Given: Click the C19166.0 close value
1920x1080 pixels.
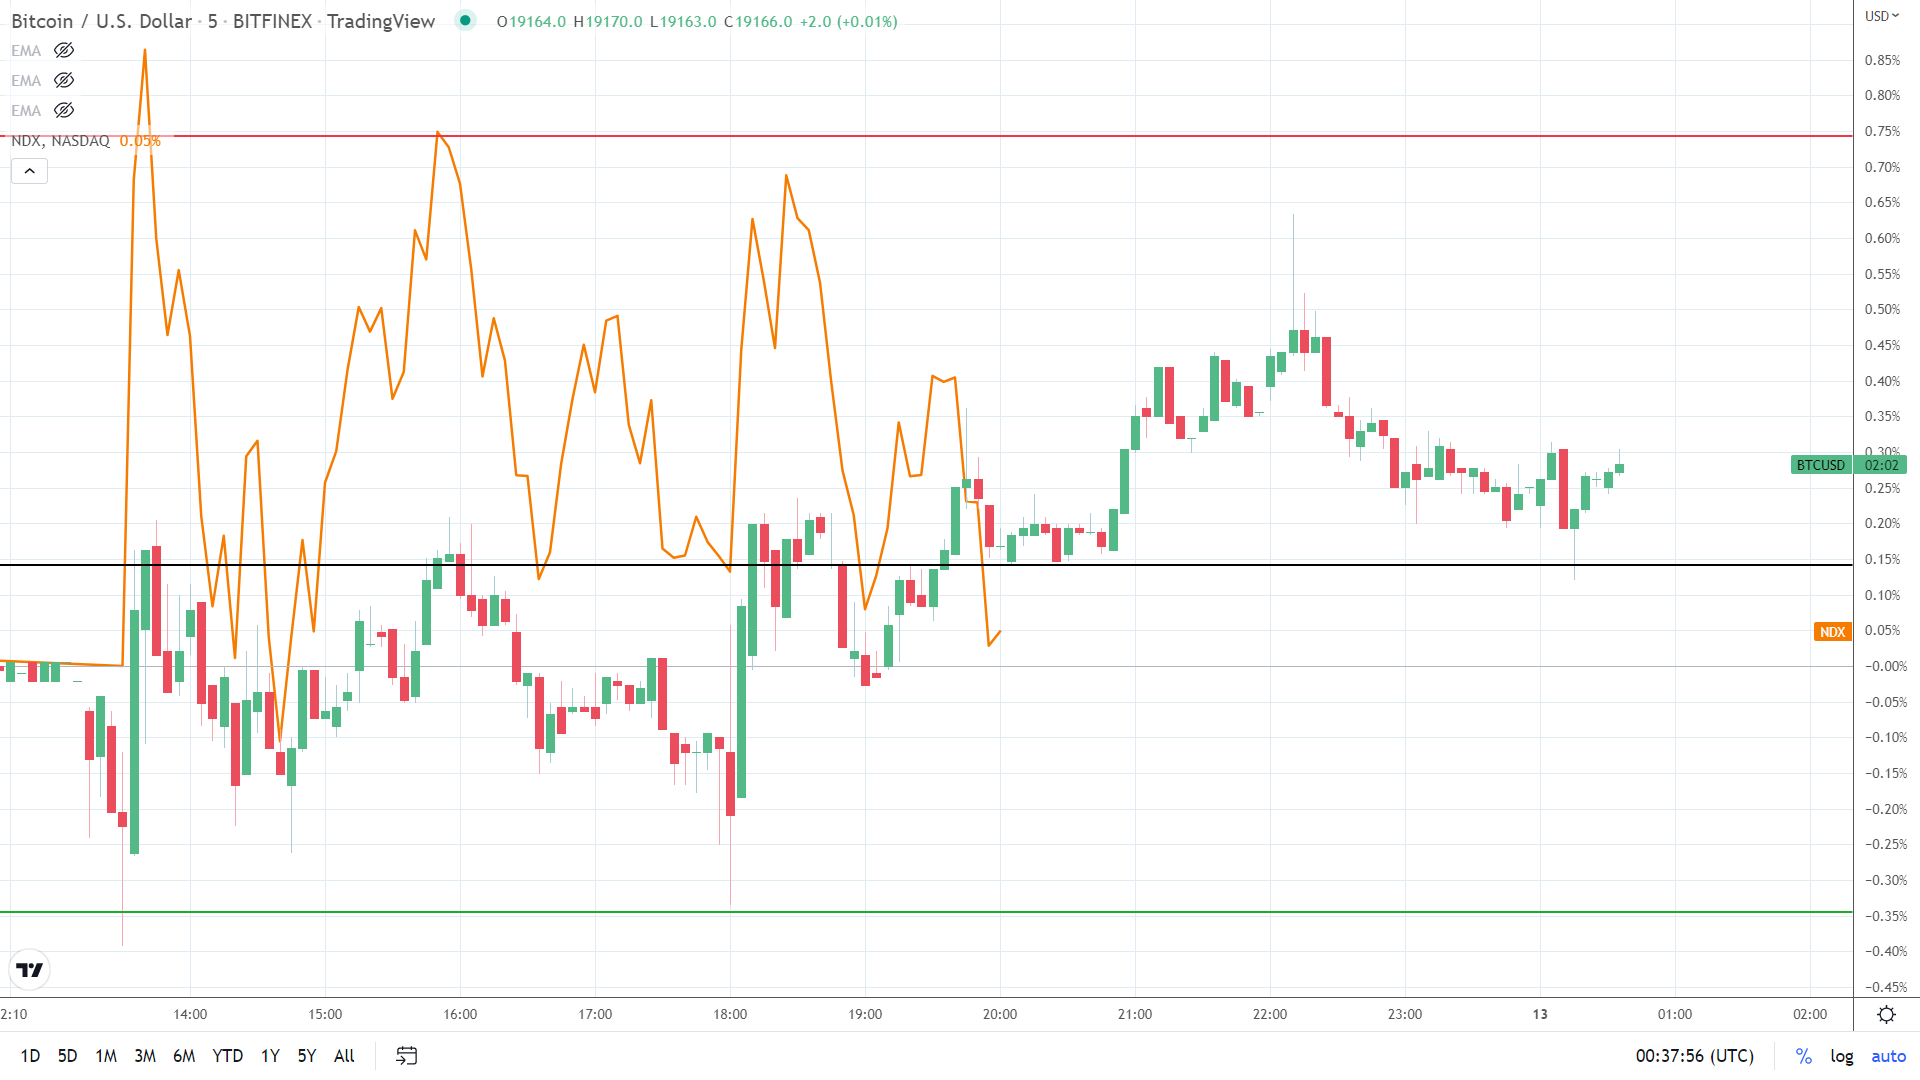Looking at the screenshot, I should point(758,21).
